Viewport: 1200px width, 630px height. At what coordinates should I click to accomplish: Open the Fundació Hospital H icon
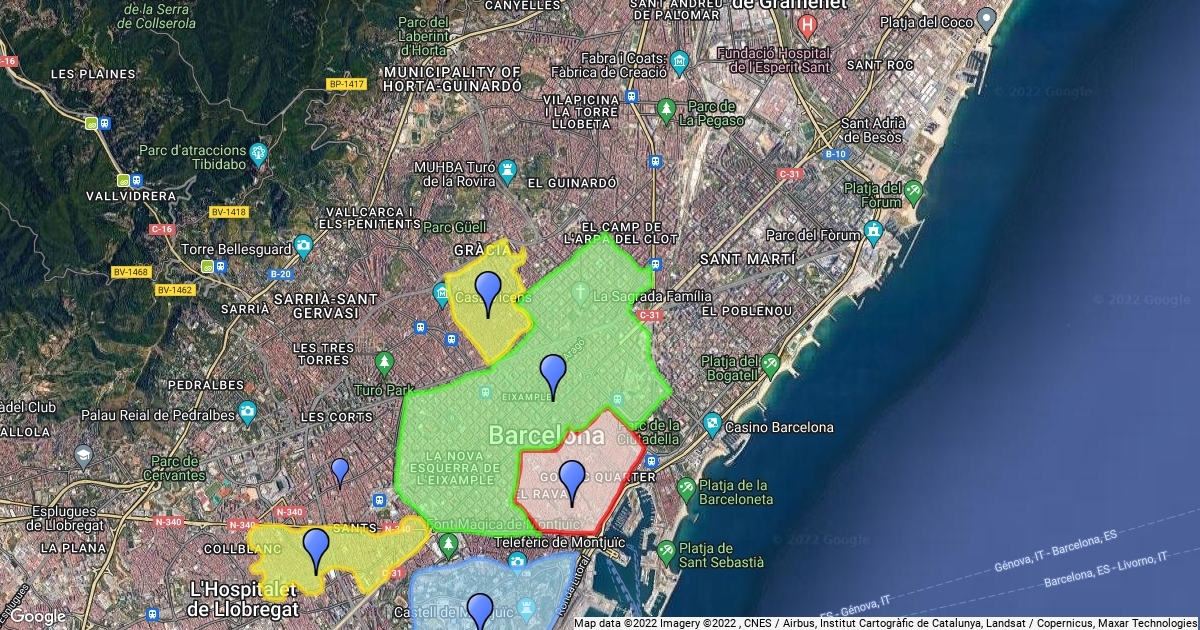[808, 22]
